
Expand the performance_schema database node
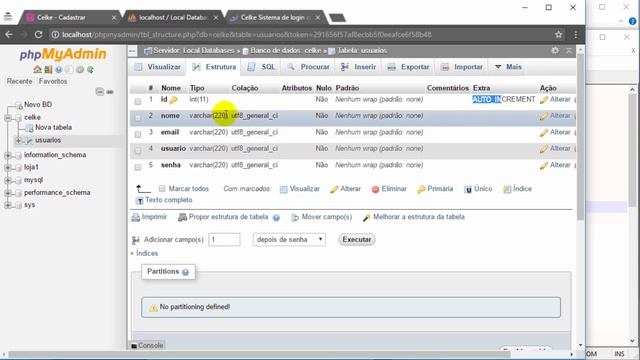click(8, 193)
